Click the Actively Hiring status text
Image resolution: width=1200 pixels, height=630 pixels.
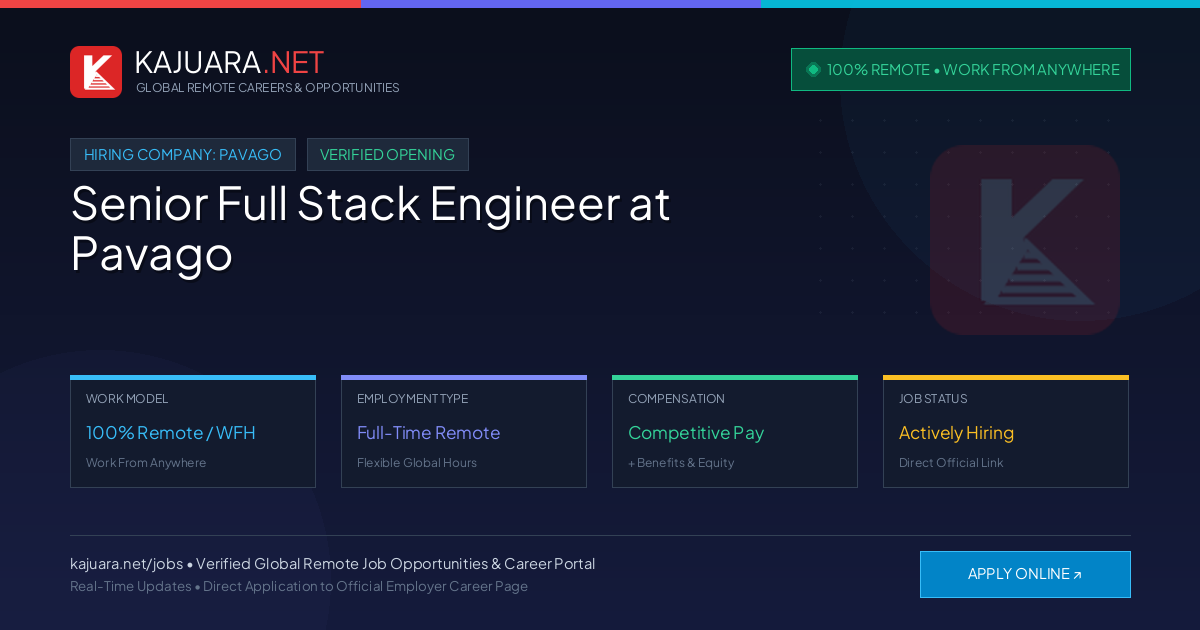(x=956, y=433)
